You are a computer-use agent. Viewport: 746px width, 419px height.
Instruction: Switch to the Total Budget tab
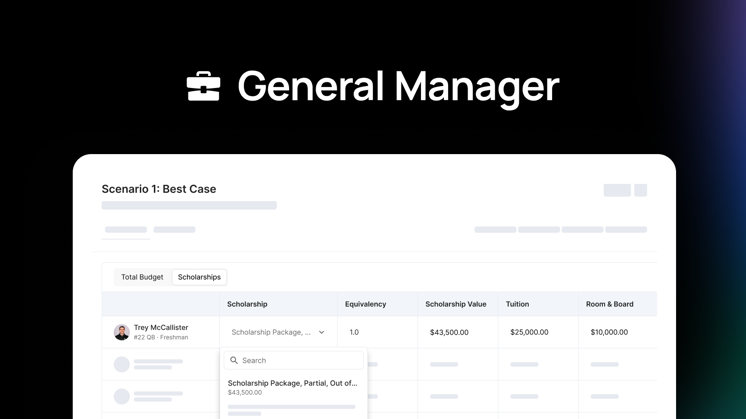pyautogui.click(x=142, y=277)
